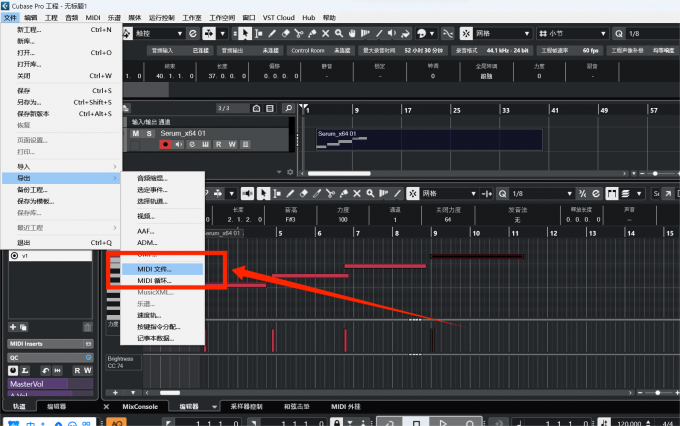The width and height of the screenshot is (680, 426).
Task: Open the grid type 小节 dropdown
Action: tap(572, 33)
